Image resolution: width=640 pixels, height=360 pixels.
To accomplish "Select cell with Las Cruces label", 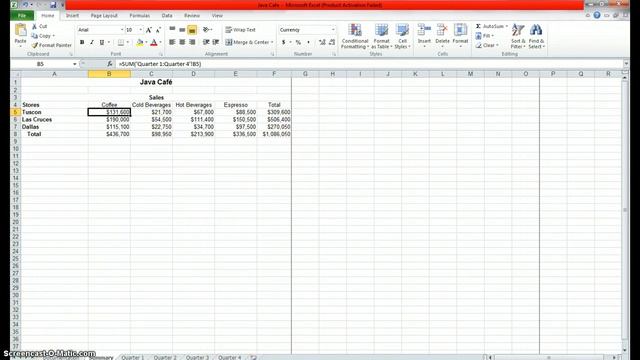I will (x=54, y=120).
